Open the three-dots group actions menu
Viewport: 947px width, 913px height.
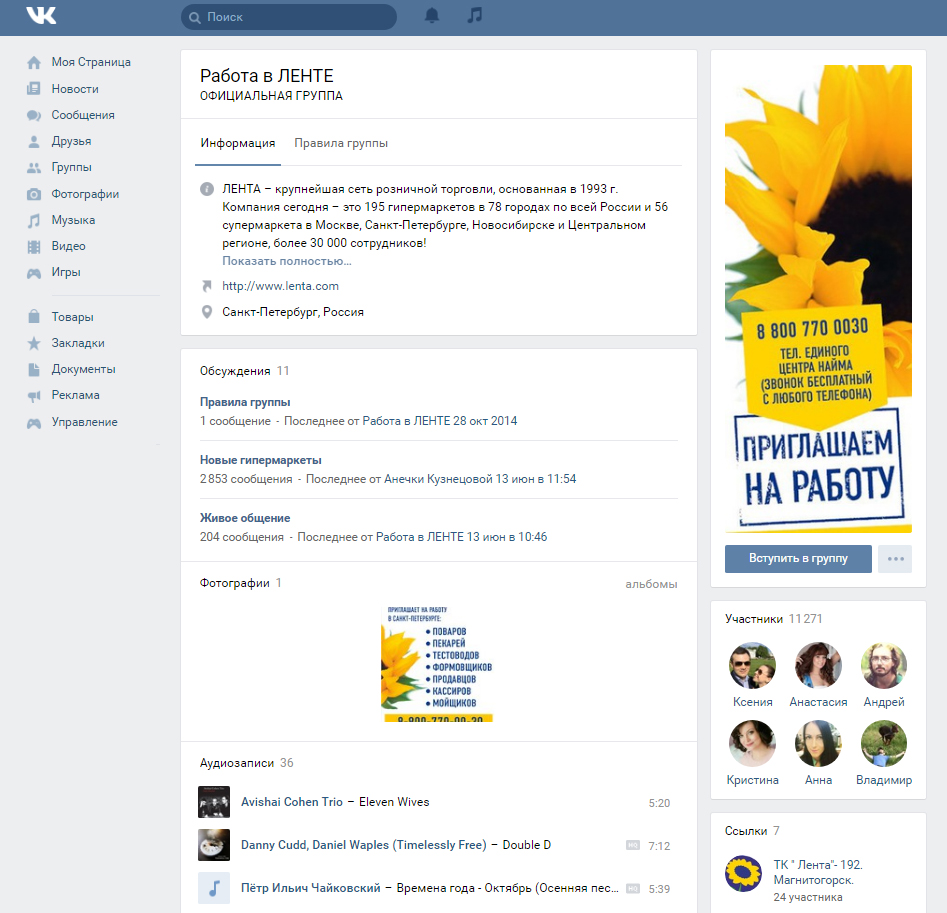click(x=895, y=559)
